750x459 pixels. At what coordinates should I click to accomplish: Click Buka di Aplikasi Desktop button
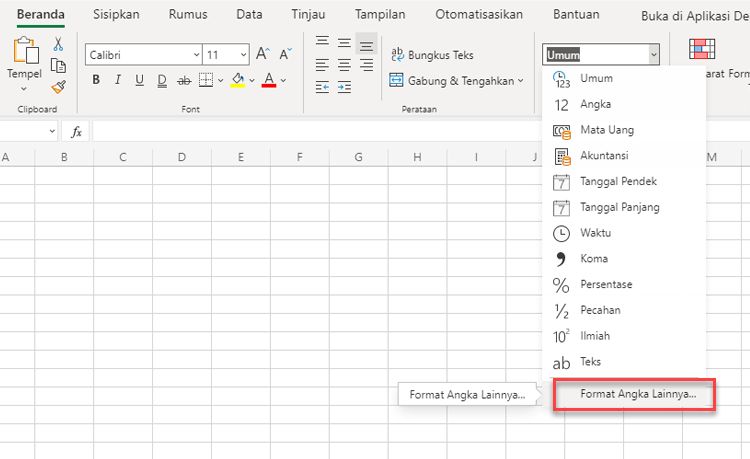[x=695, y=17]
